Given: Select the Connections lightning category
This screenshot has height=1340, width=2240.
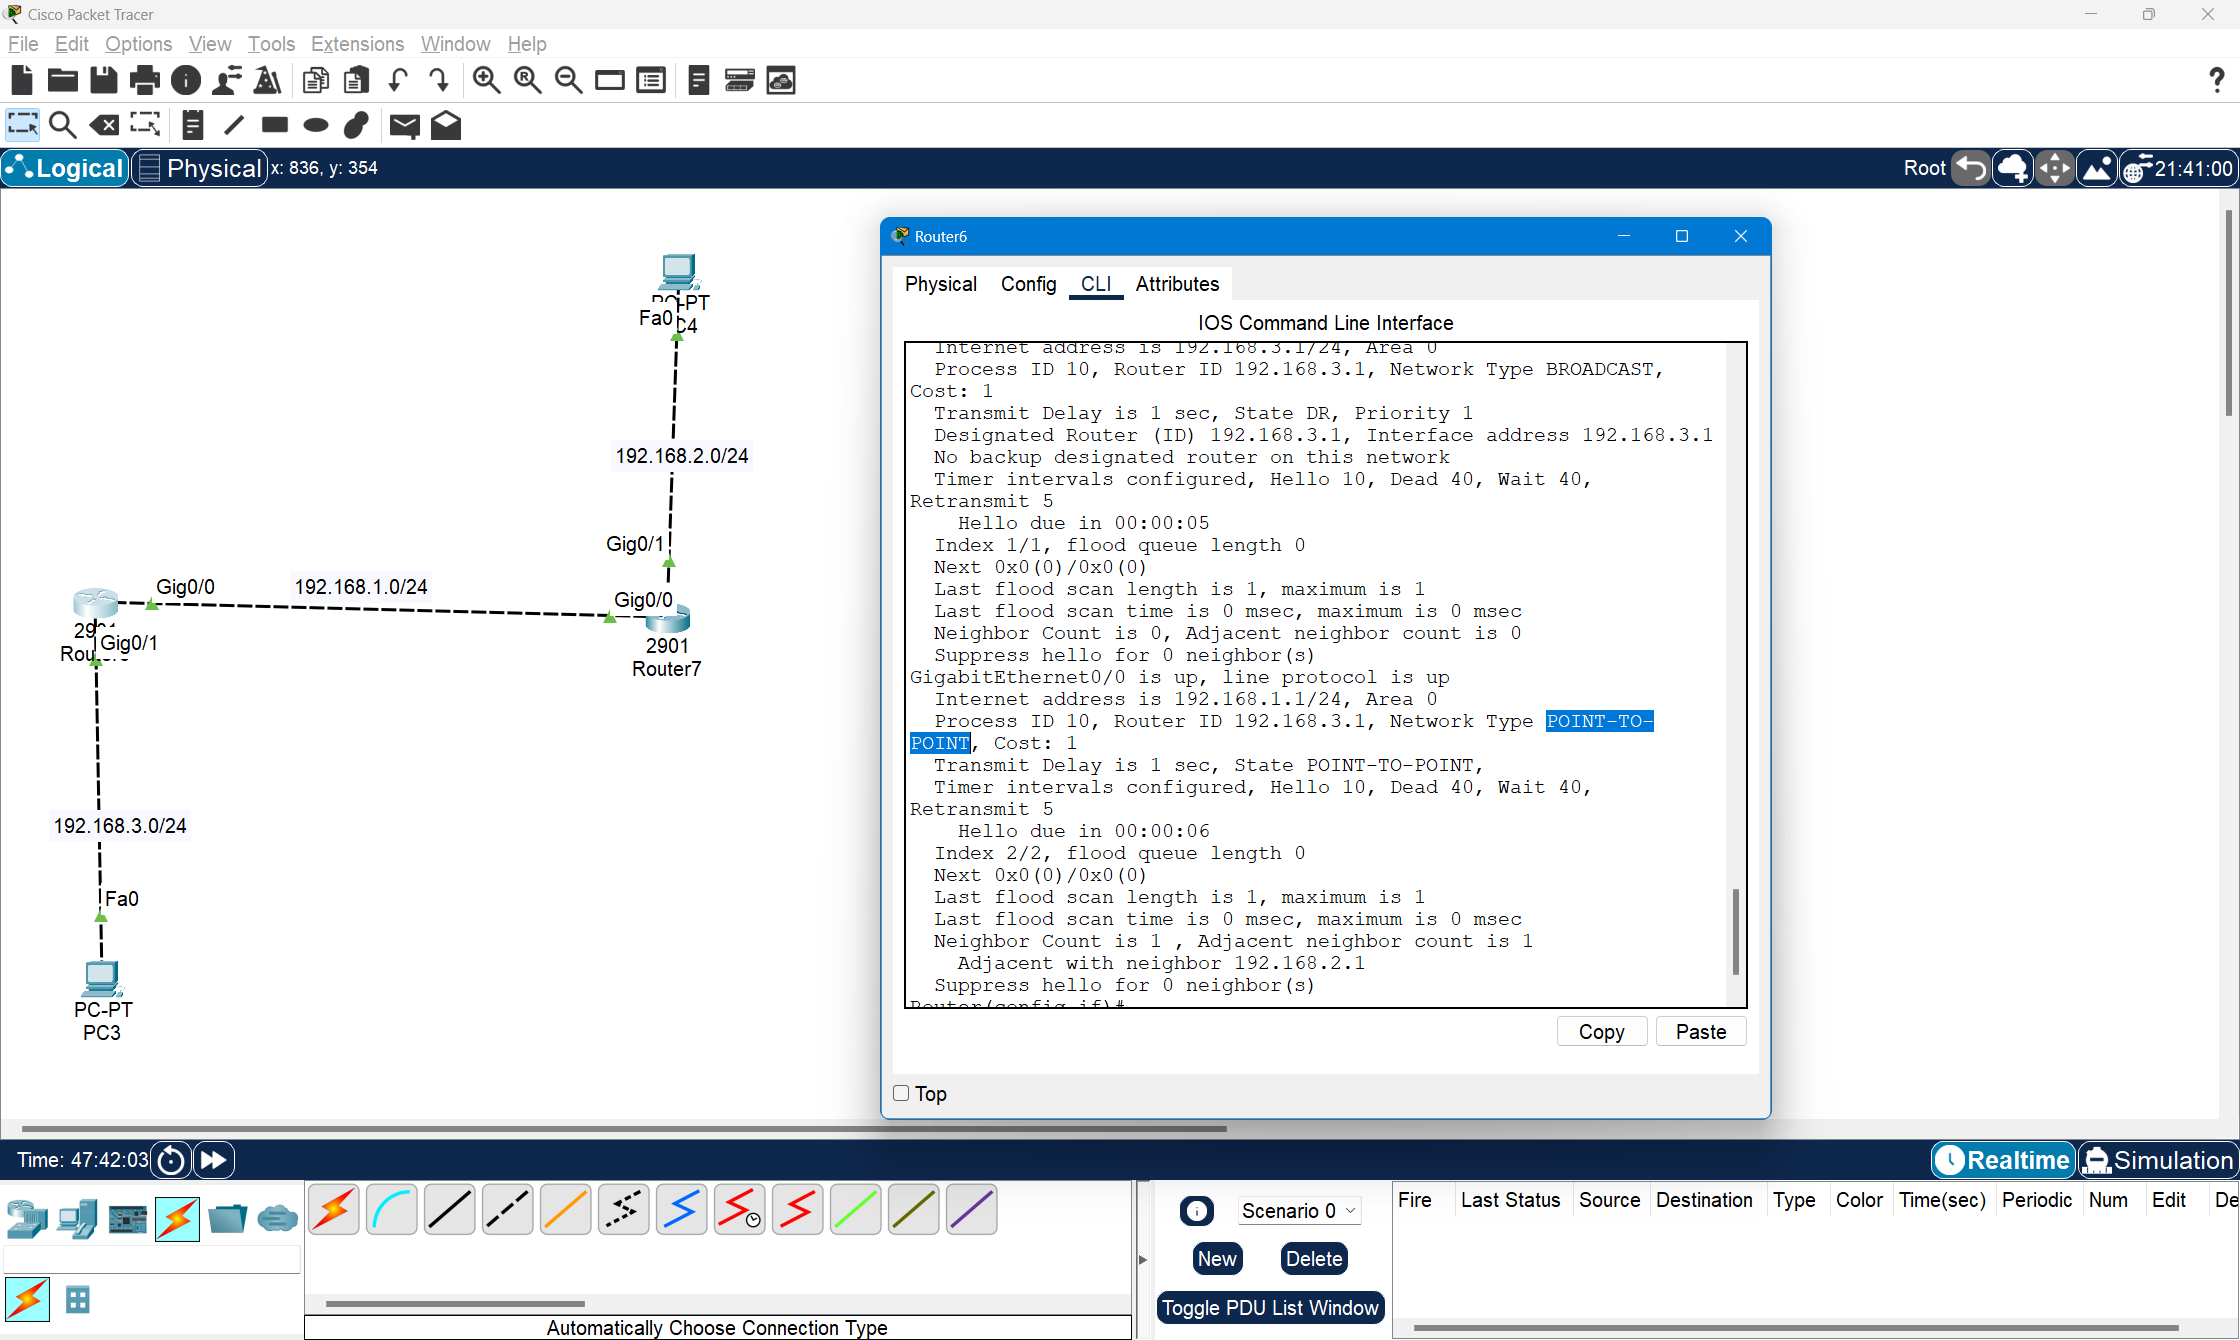Looking at the screenshot, I should pyautogui.click(x=178, y=1219).
